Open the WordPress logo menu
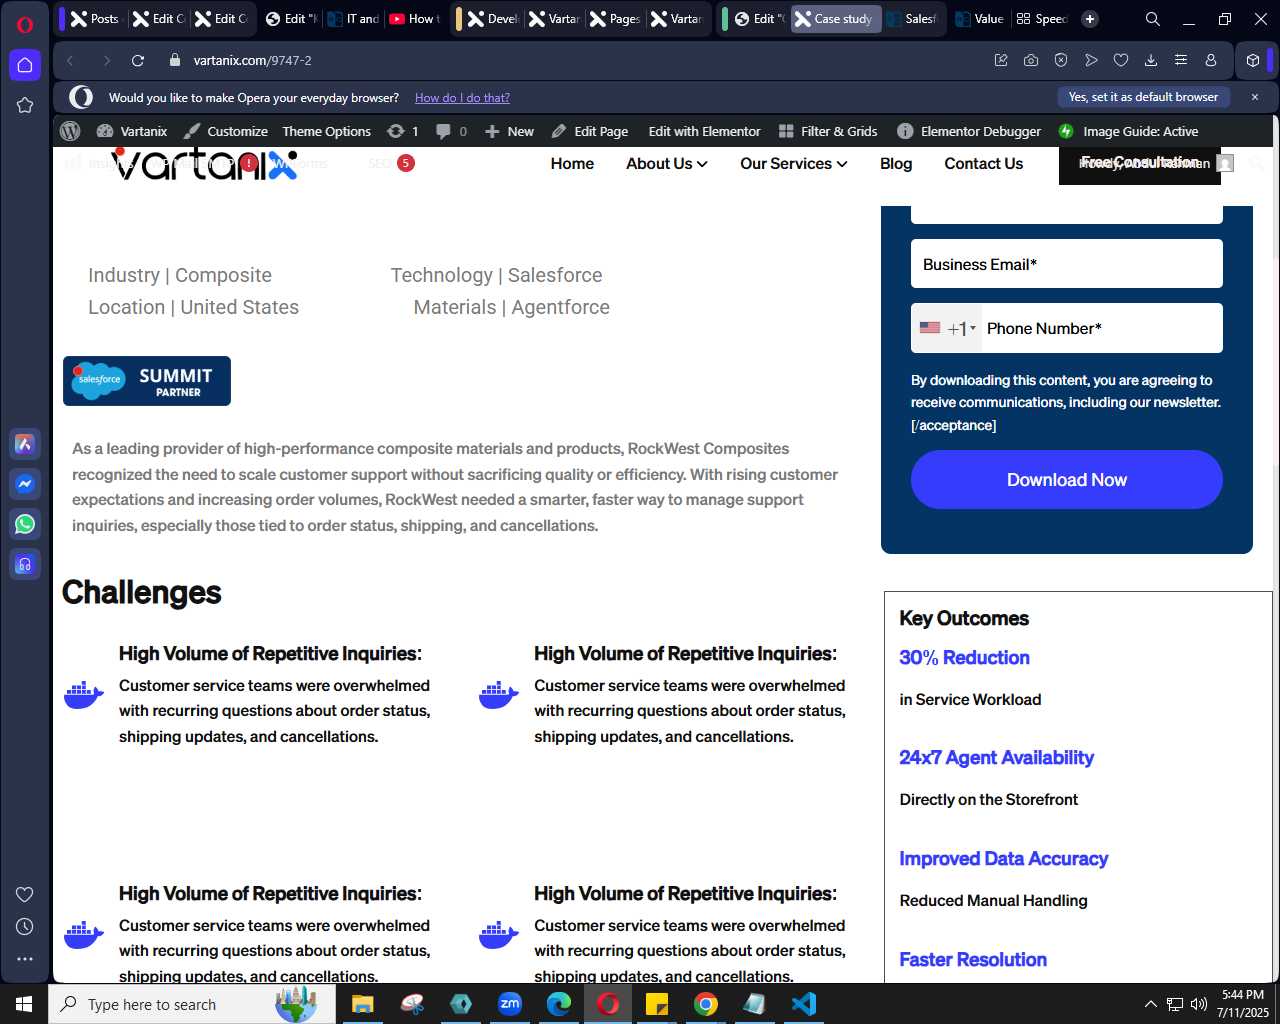 (x=70, y=131)
